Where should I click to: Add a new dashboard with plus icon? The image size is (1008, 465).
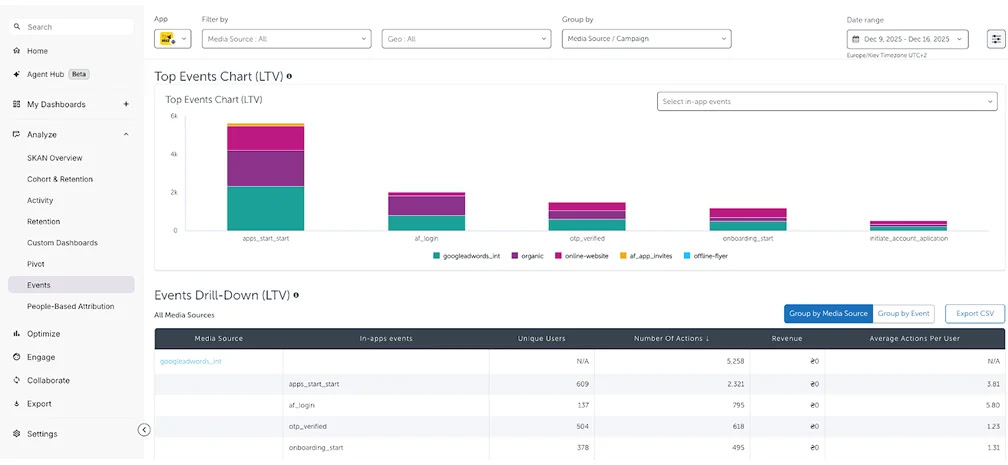pos(125,104)
